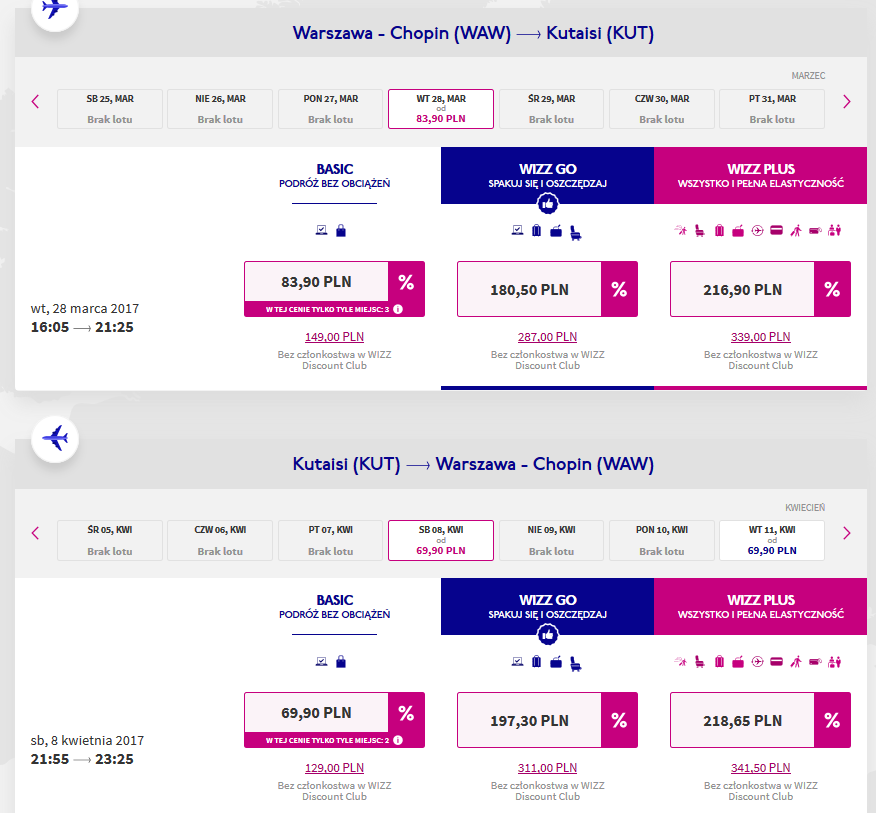Select the WIZZ PLUS fare for 216,90 PLN
Viewport: 876px width, 813px height.
pyautogui.click(x=760, y=289)
